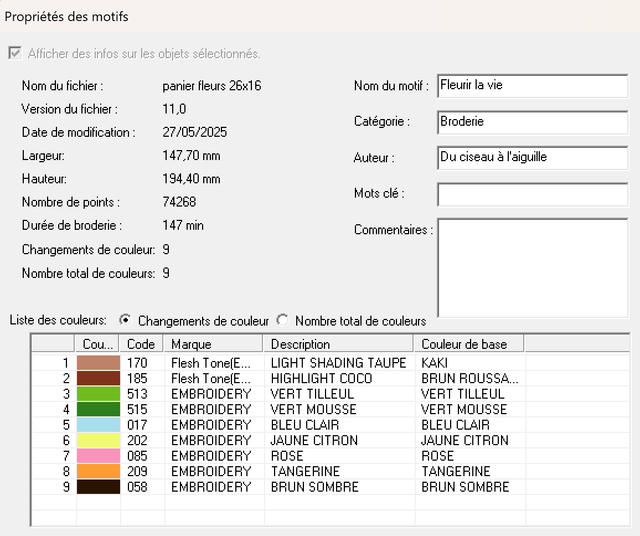Select 'Changements de couleur' radio button
Viewport: 640px width, 536px height.
(x=125, y=321)
